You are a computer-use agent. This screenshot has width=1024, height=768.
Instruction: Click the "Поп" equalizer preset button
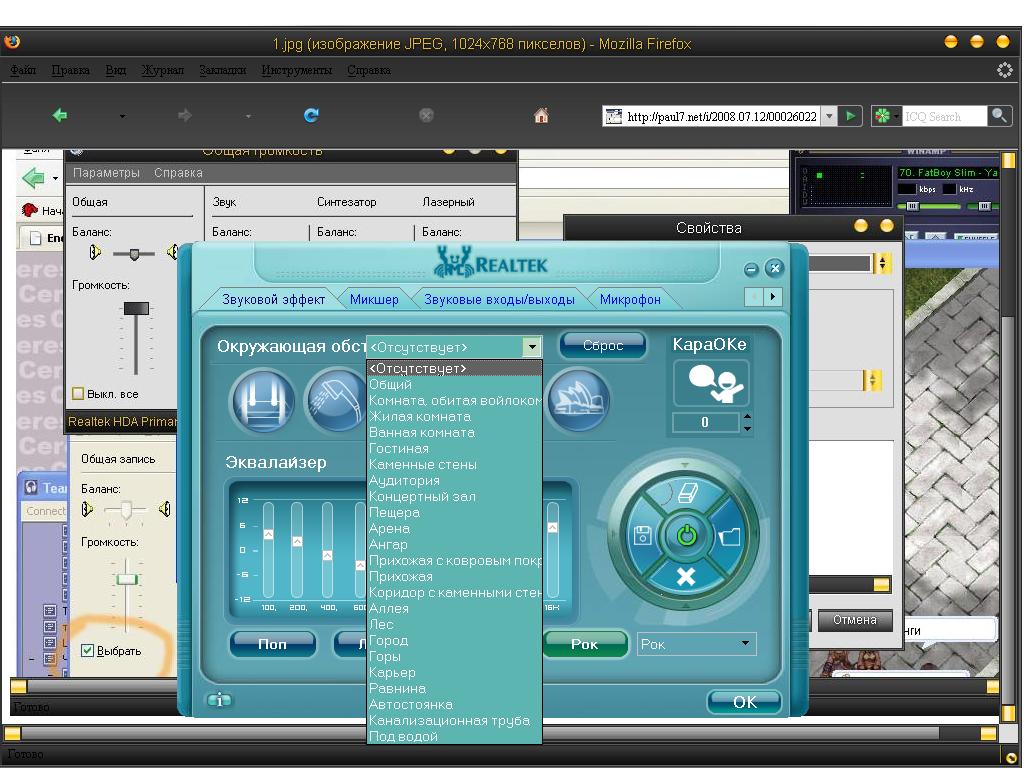272,644
